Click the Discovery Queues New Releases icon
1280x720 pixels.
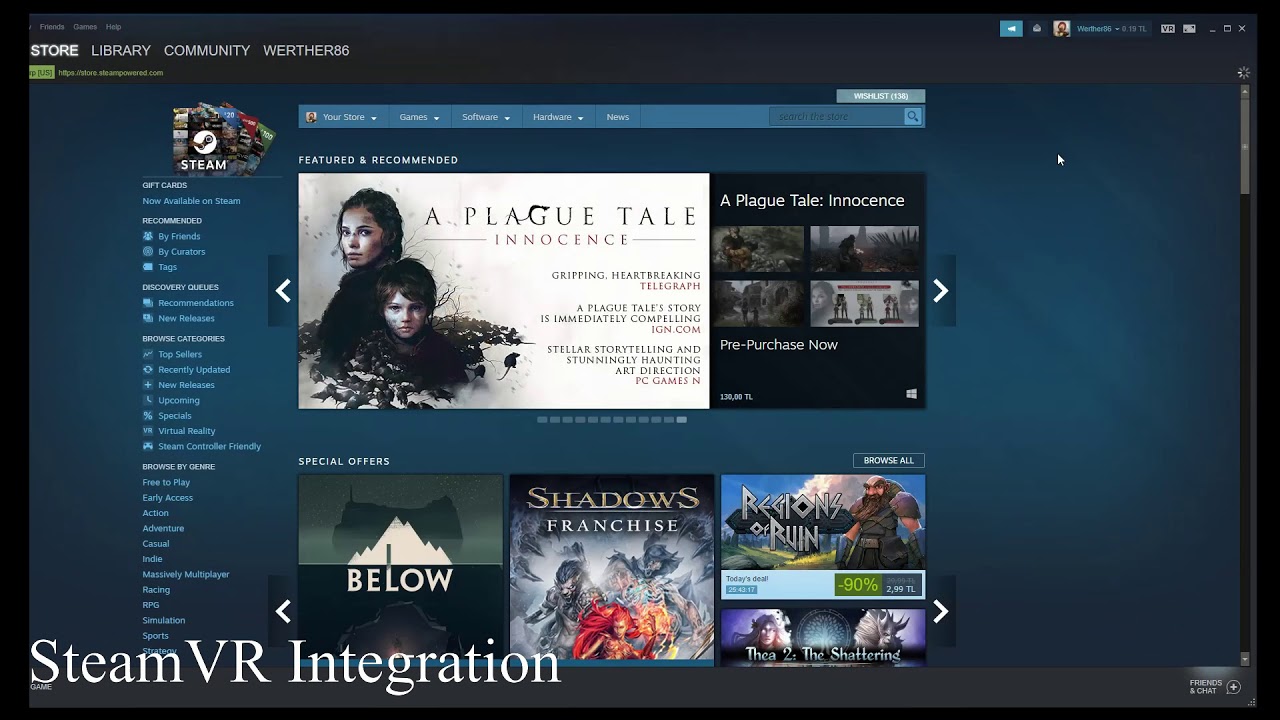(148, 318)
